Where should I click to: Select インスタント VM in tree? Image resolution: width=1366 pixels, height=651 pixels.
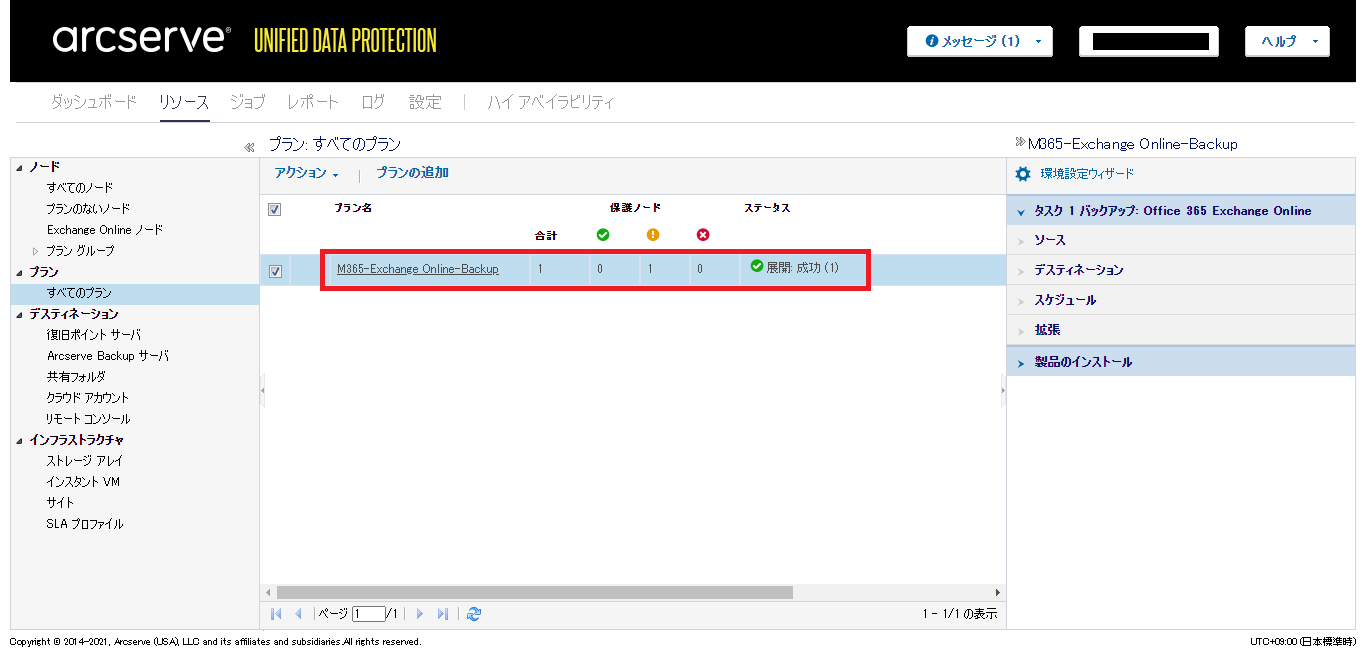point(83,482)
